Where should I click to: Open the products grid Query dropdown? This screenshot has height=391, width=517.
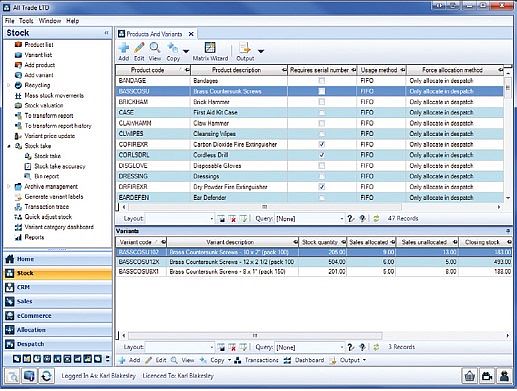pyautogui.click(x=342, y=219)
